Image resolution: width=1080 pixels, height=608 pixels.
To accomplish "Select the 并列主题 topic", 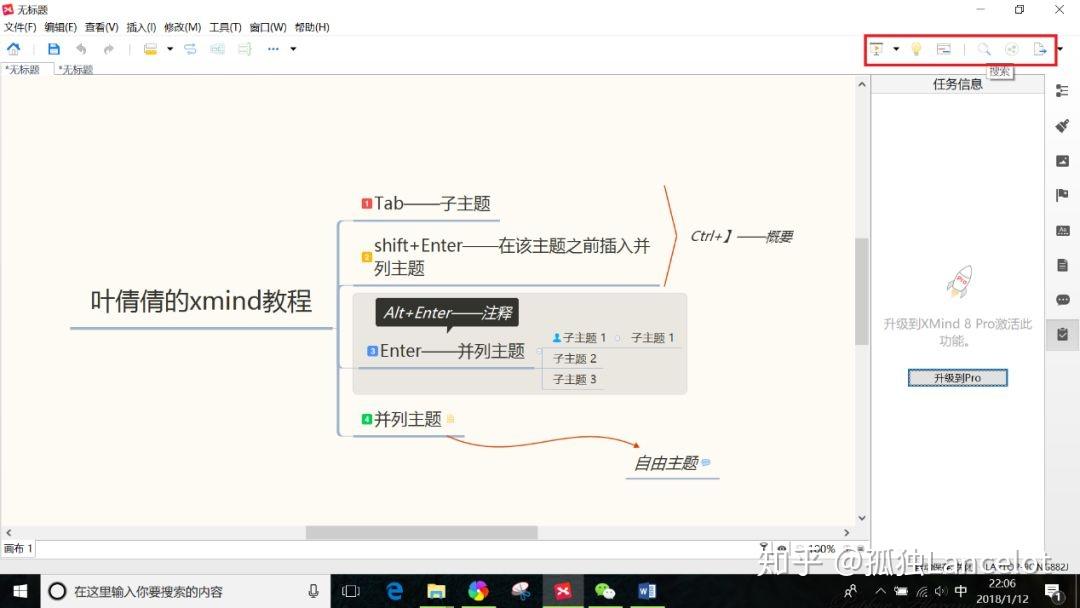I will (408, 419).
